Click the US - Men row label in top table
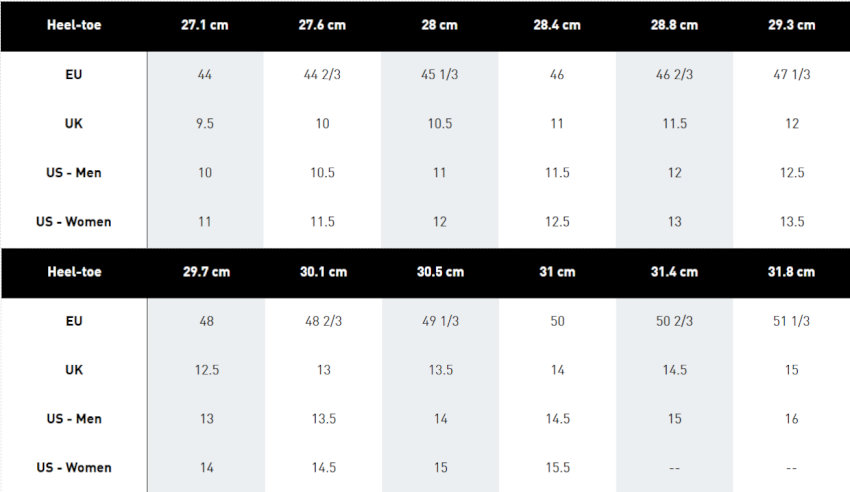 [x=74, y=173]
